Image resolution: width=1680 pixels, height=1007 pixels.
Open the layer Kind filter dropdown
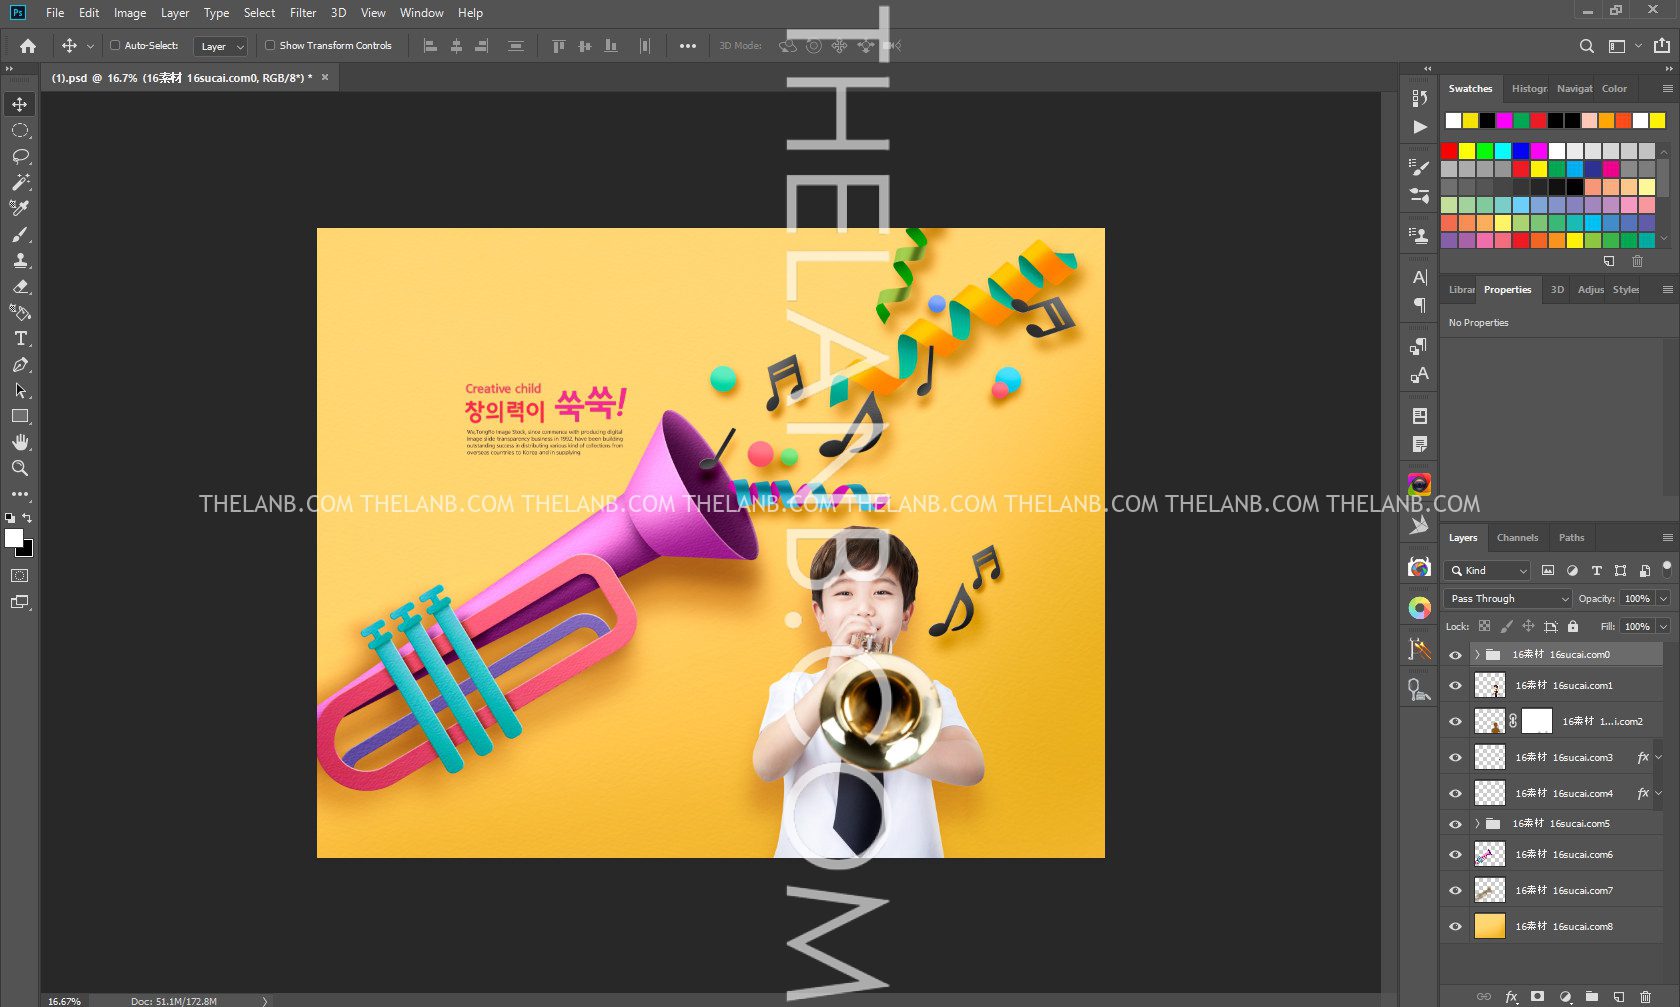1488,570
